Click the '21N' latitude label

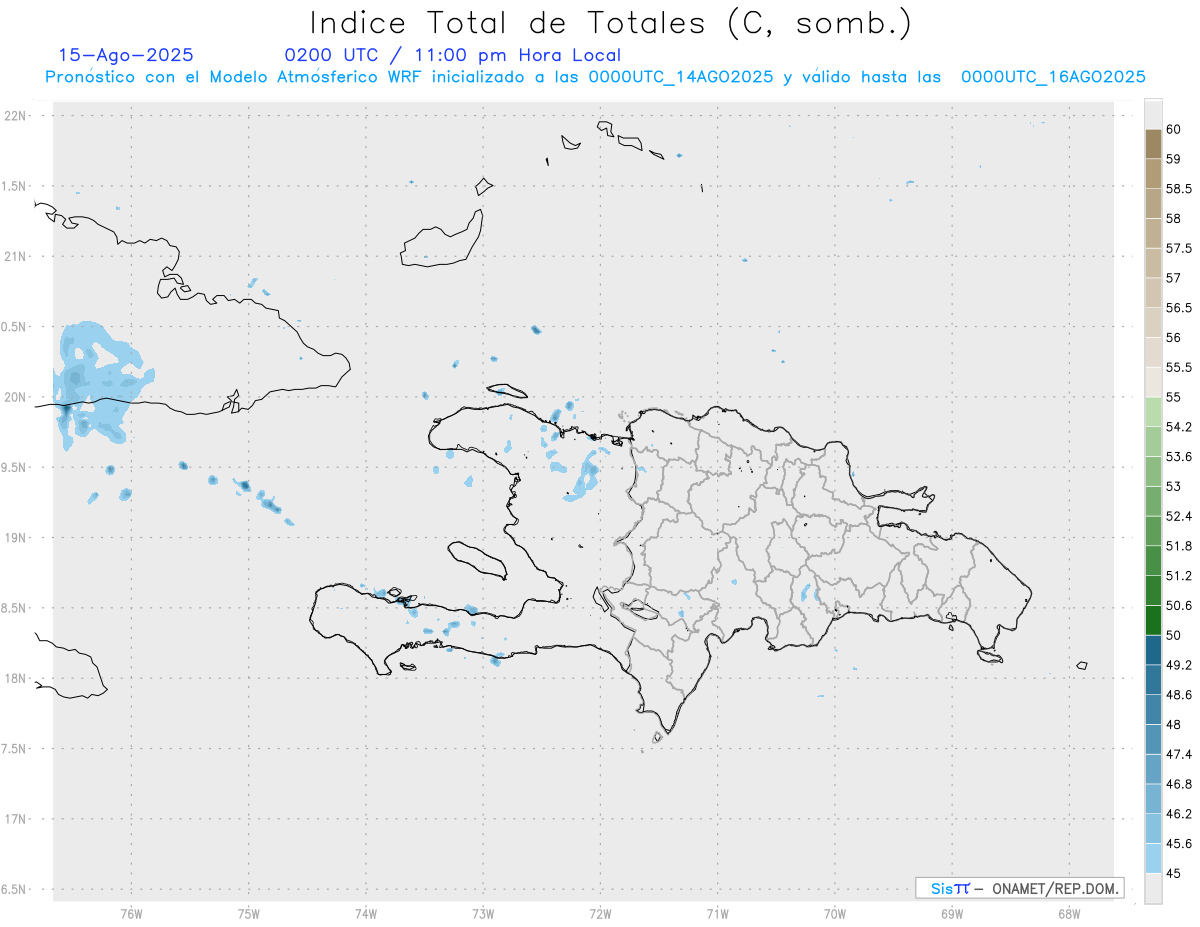click(15, 256)
